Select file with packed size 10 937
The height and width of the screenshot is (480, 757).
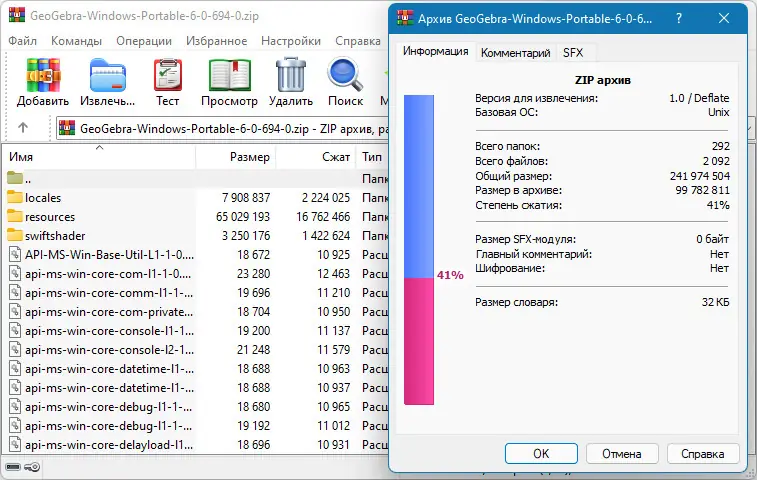[196, 387]
